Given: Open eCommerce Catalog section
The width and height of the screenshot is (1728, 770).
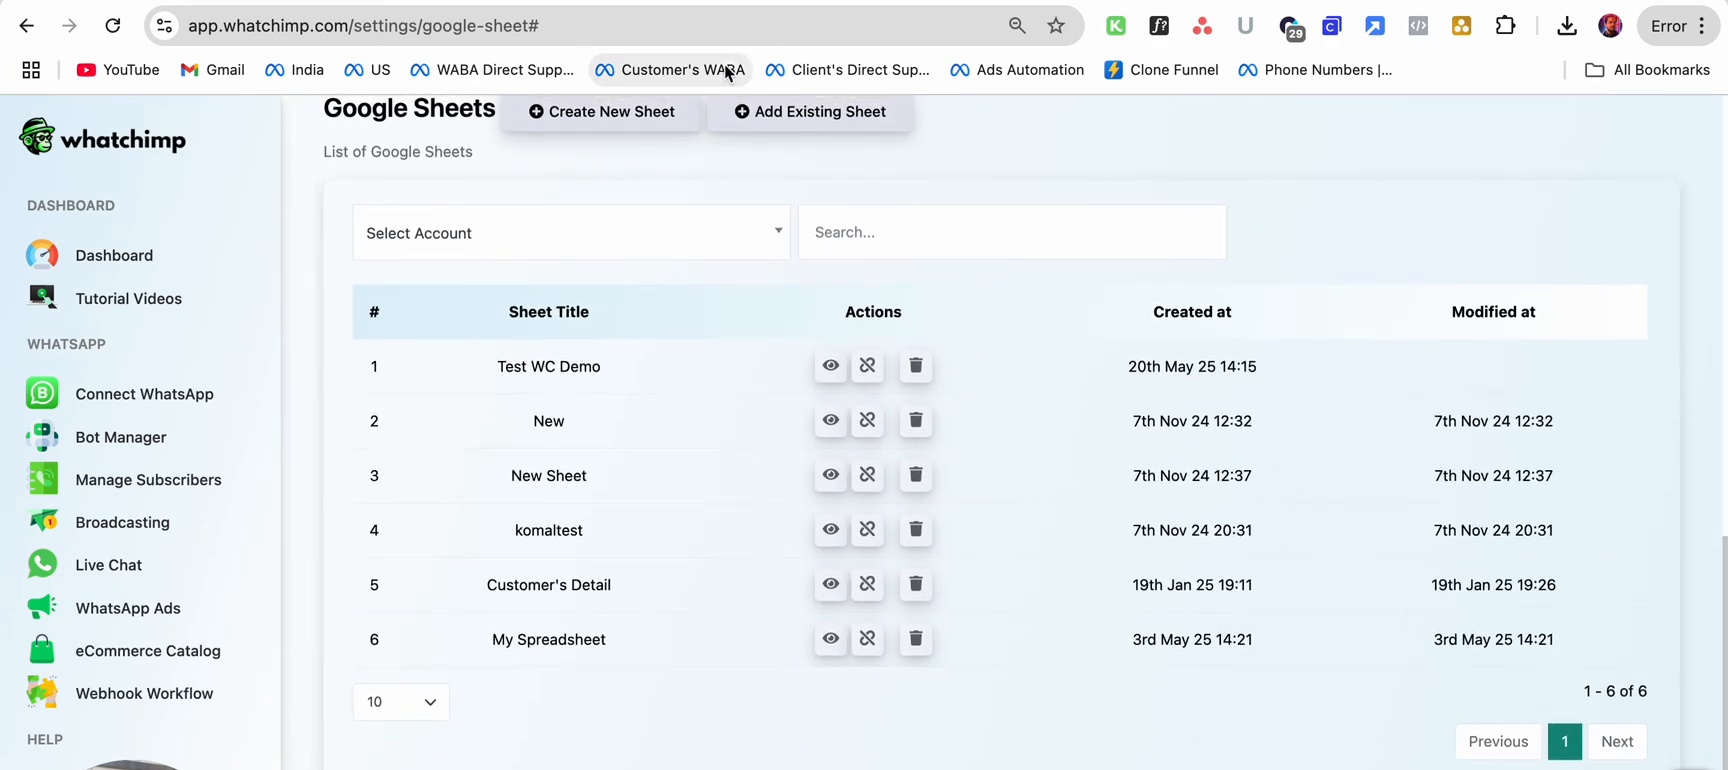Looking at the screenshot, I should [123, 651].
